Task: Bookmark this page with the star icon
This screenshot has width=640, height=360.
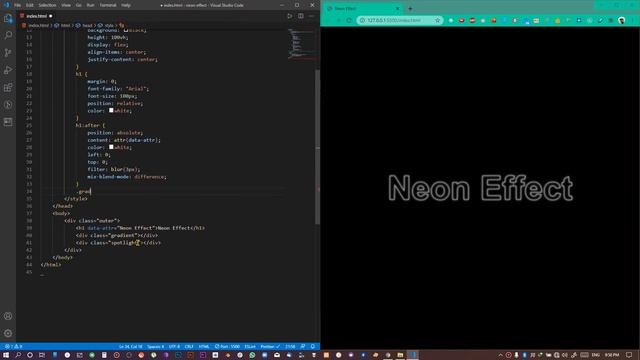Action: tap(438, 20)
